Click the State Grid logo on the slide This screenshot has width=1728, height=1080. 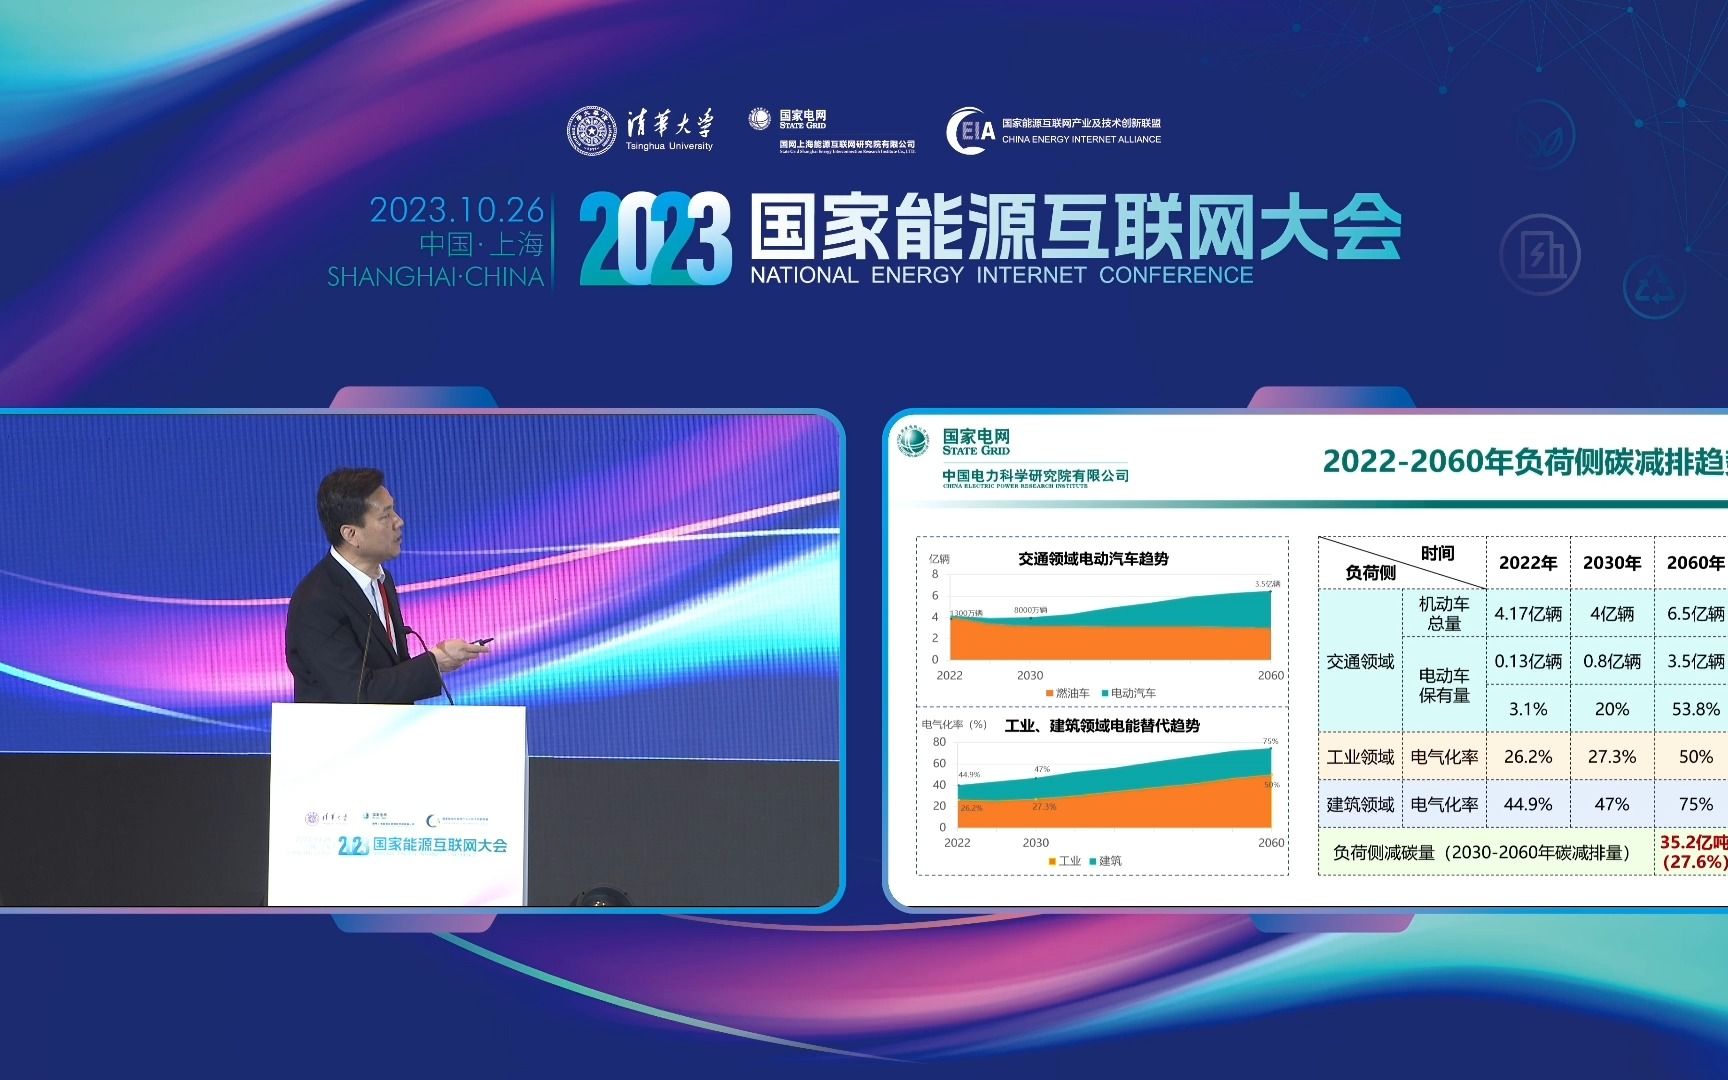(x=912, y=442)
